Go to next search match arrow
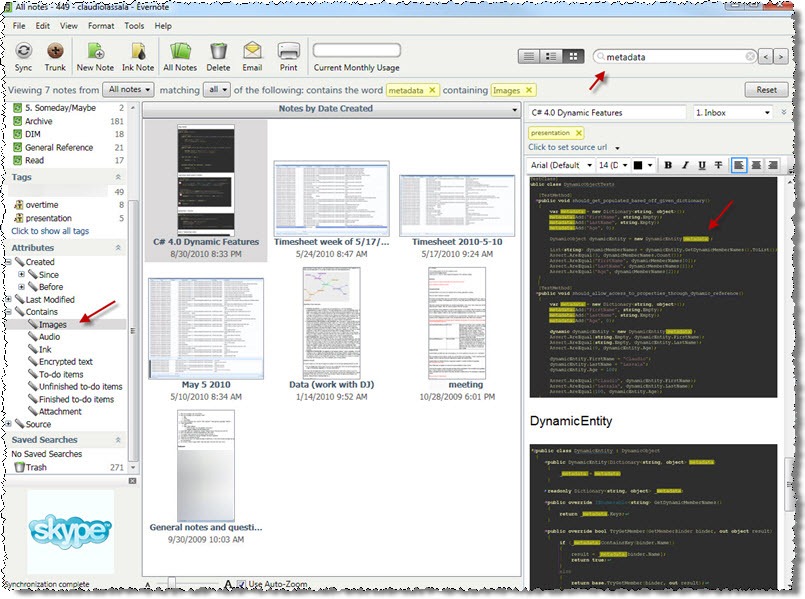The width and height of the screenshot is (805, 599). (781, 56)
